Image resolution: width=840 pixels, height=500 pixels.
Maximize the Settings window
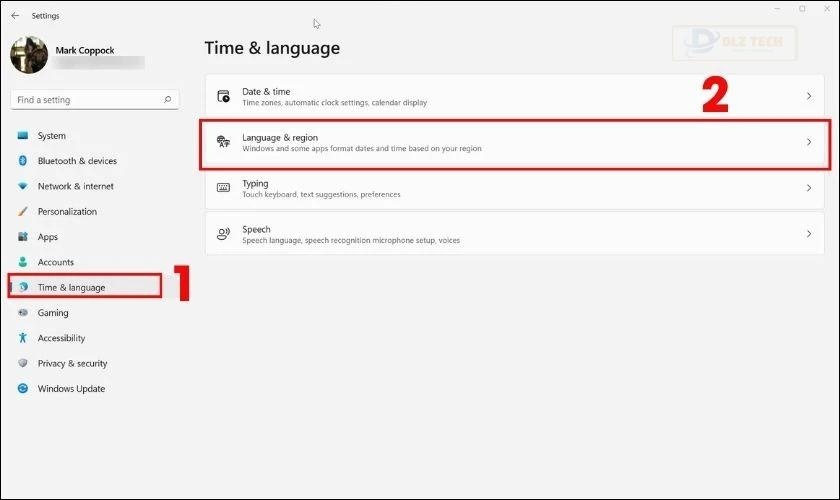tap(802, 9)
